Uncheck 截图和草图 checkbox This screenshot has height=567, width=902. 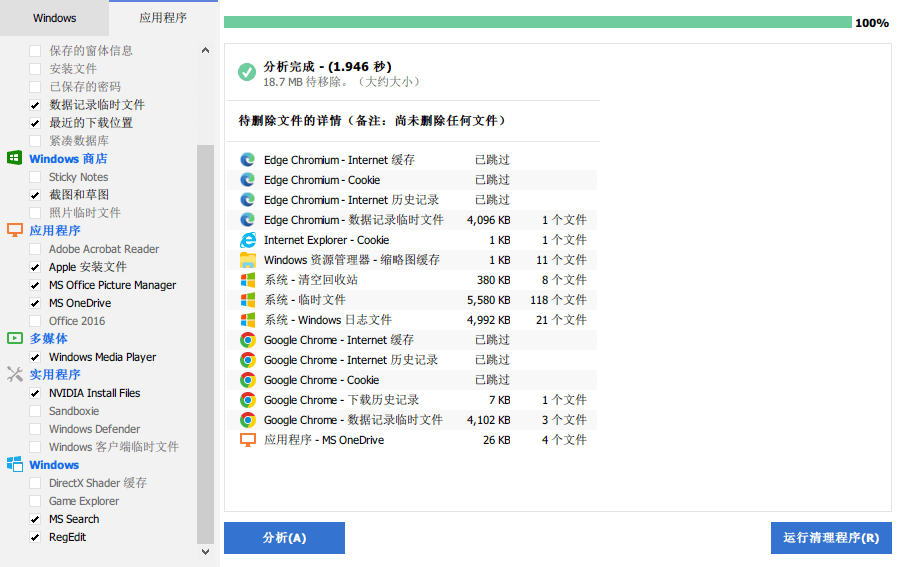pyautogui.click(x=35, y=195)
